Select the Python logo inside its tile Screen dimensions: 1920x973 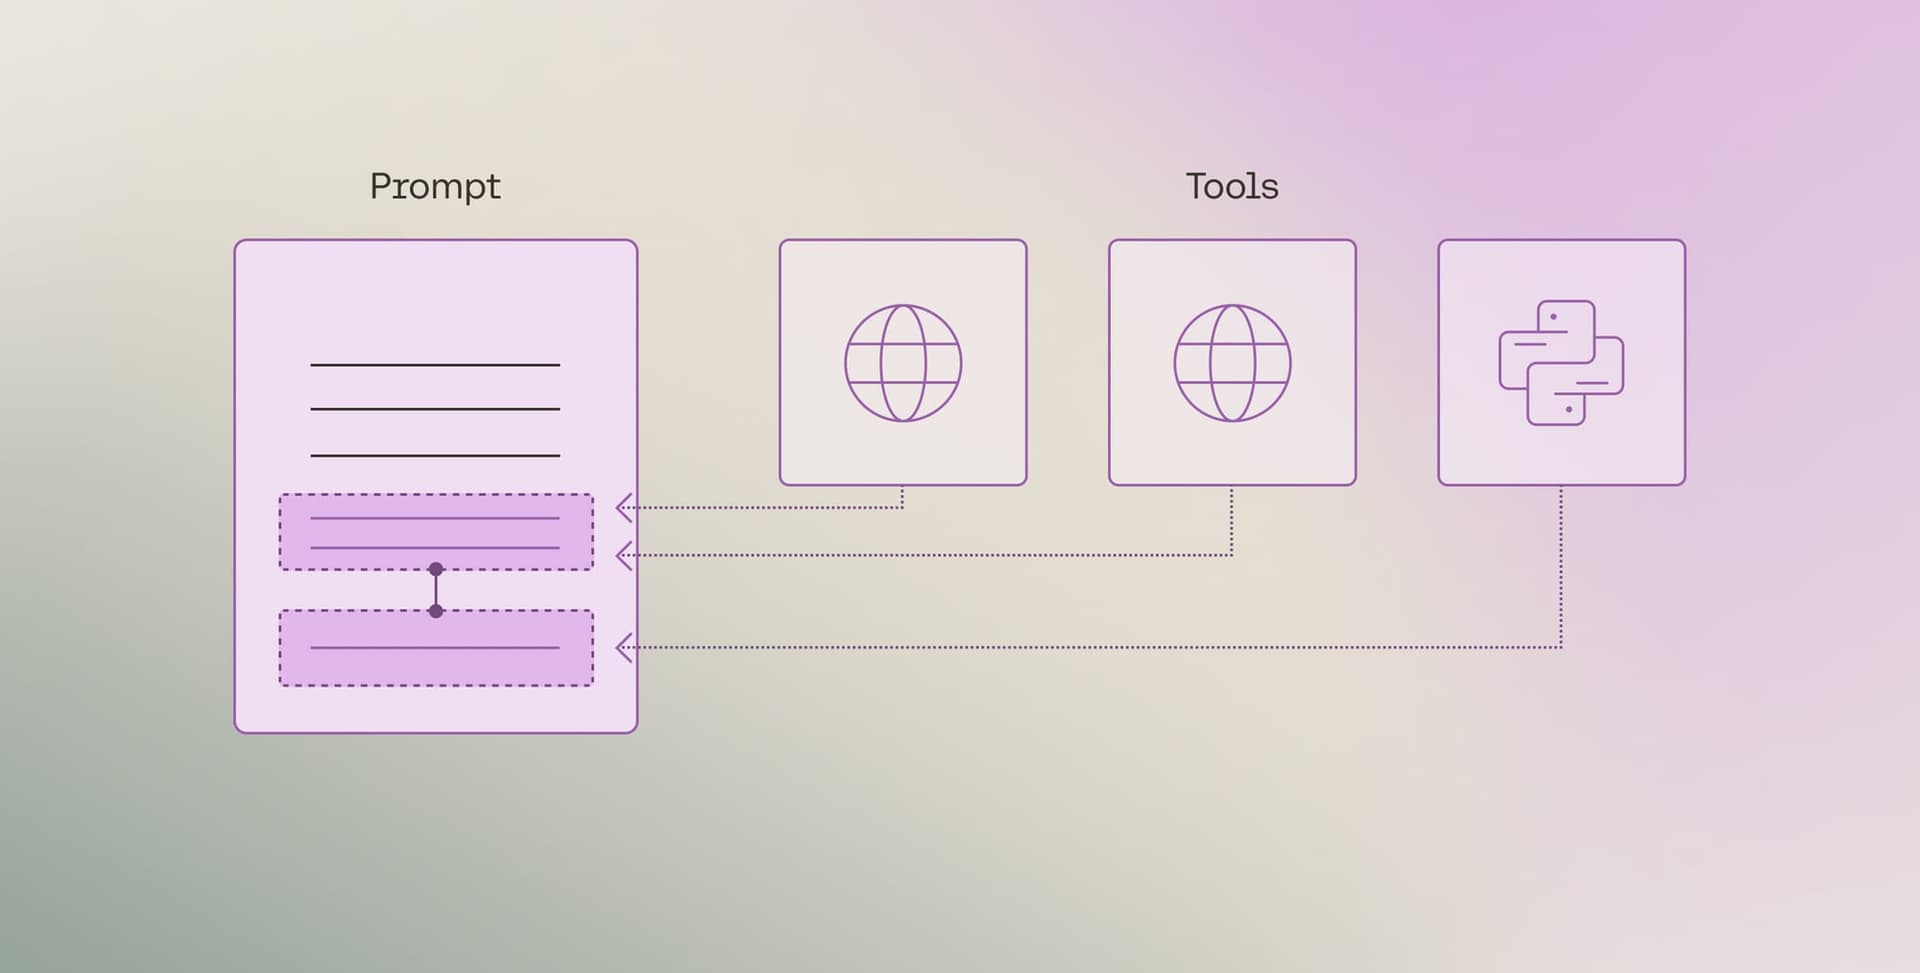1562,362
